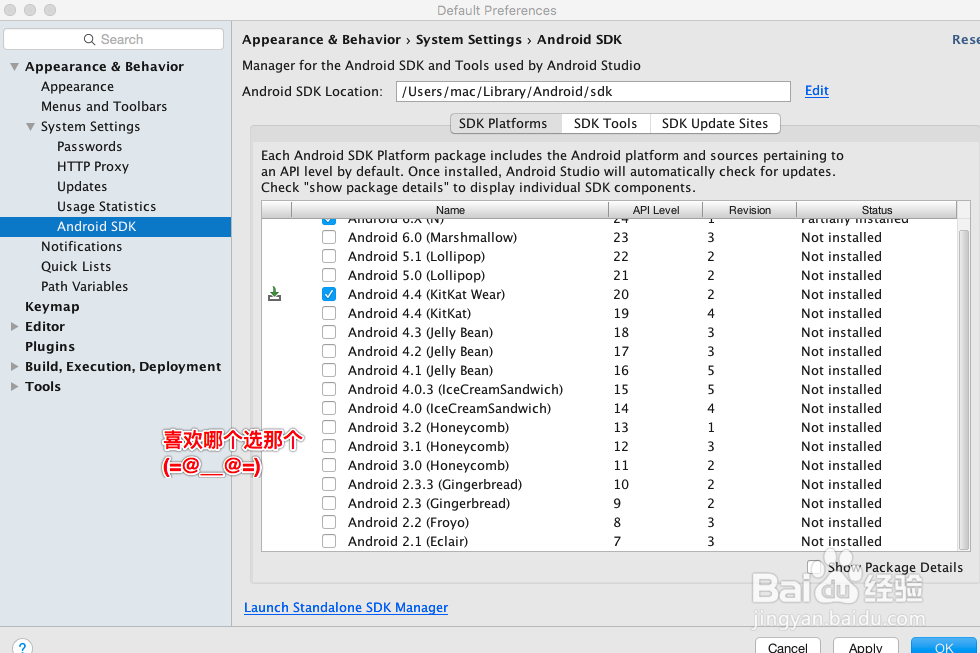Open Quick Lists settings
The image size is (980, 653).
(x=76, y=266)
